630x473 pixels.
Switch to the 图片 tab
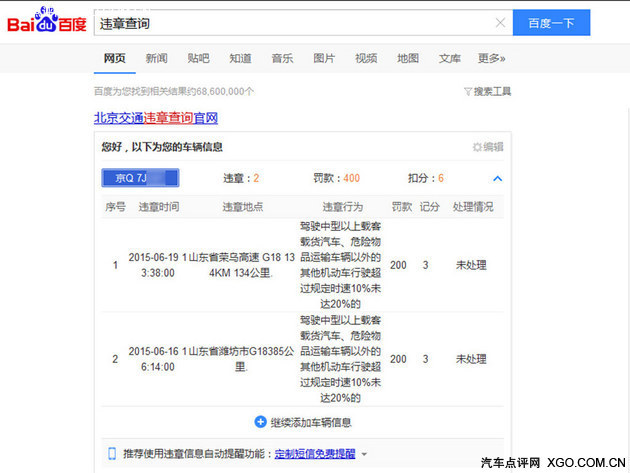324,58
